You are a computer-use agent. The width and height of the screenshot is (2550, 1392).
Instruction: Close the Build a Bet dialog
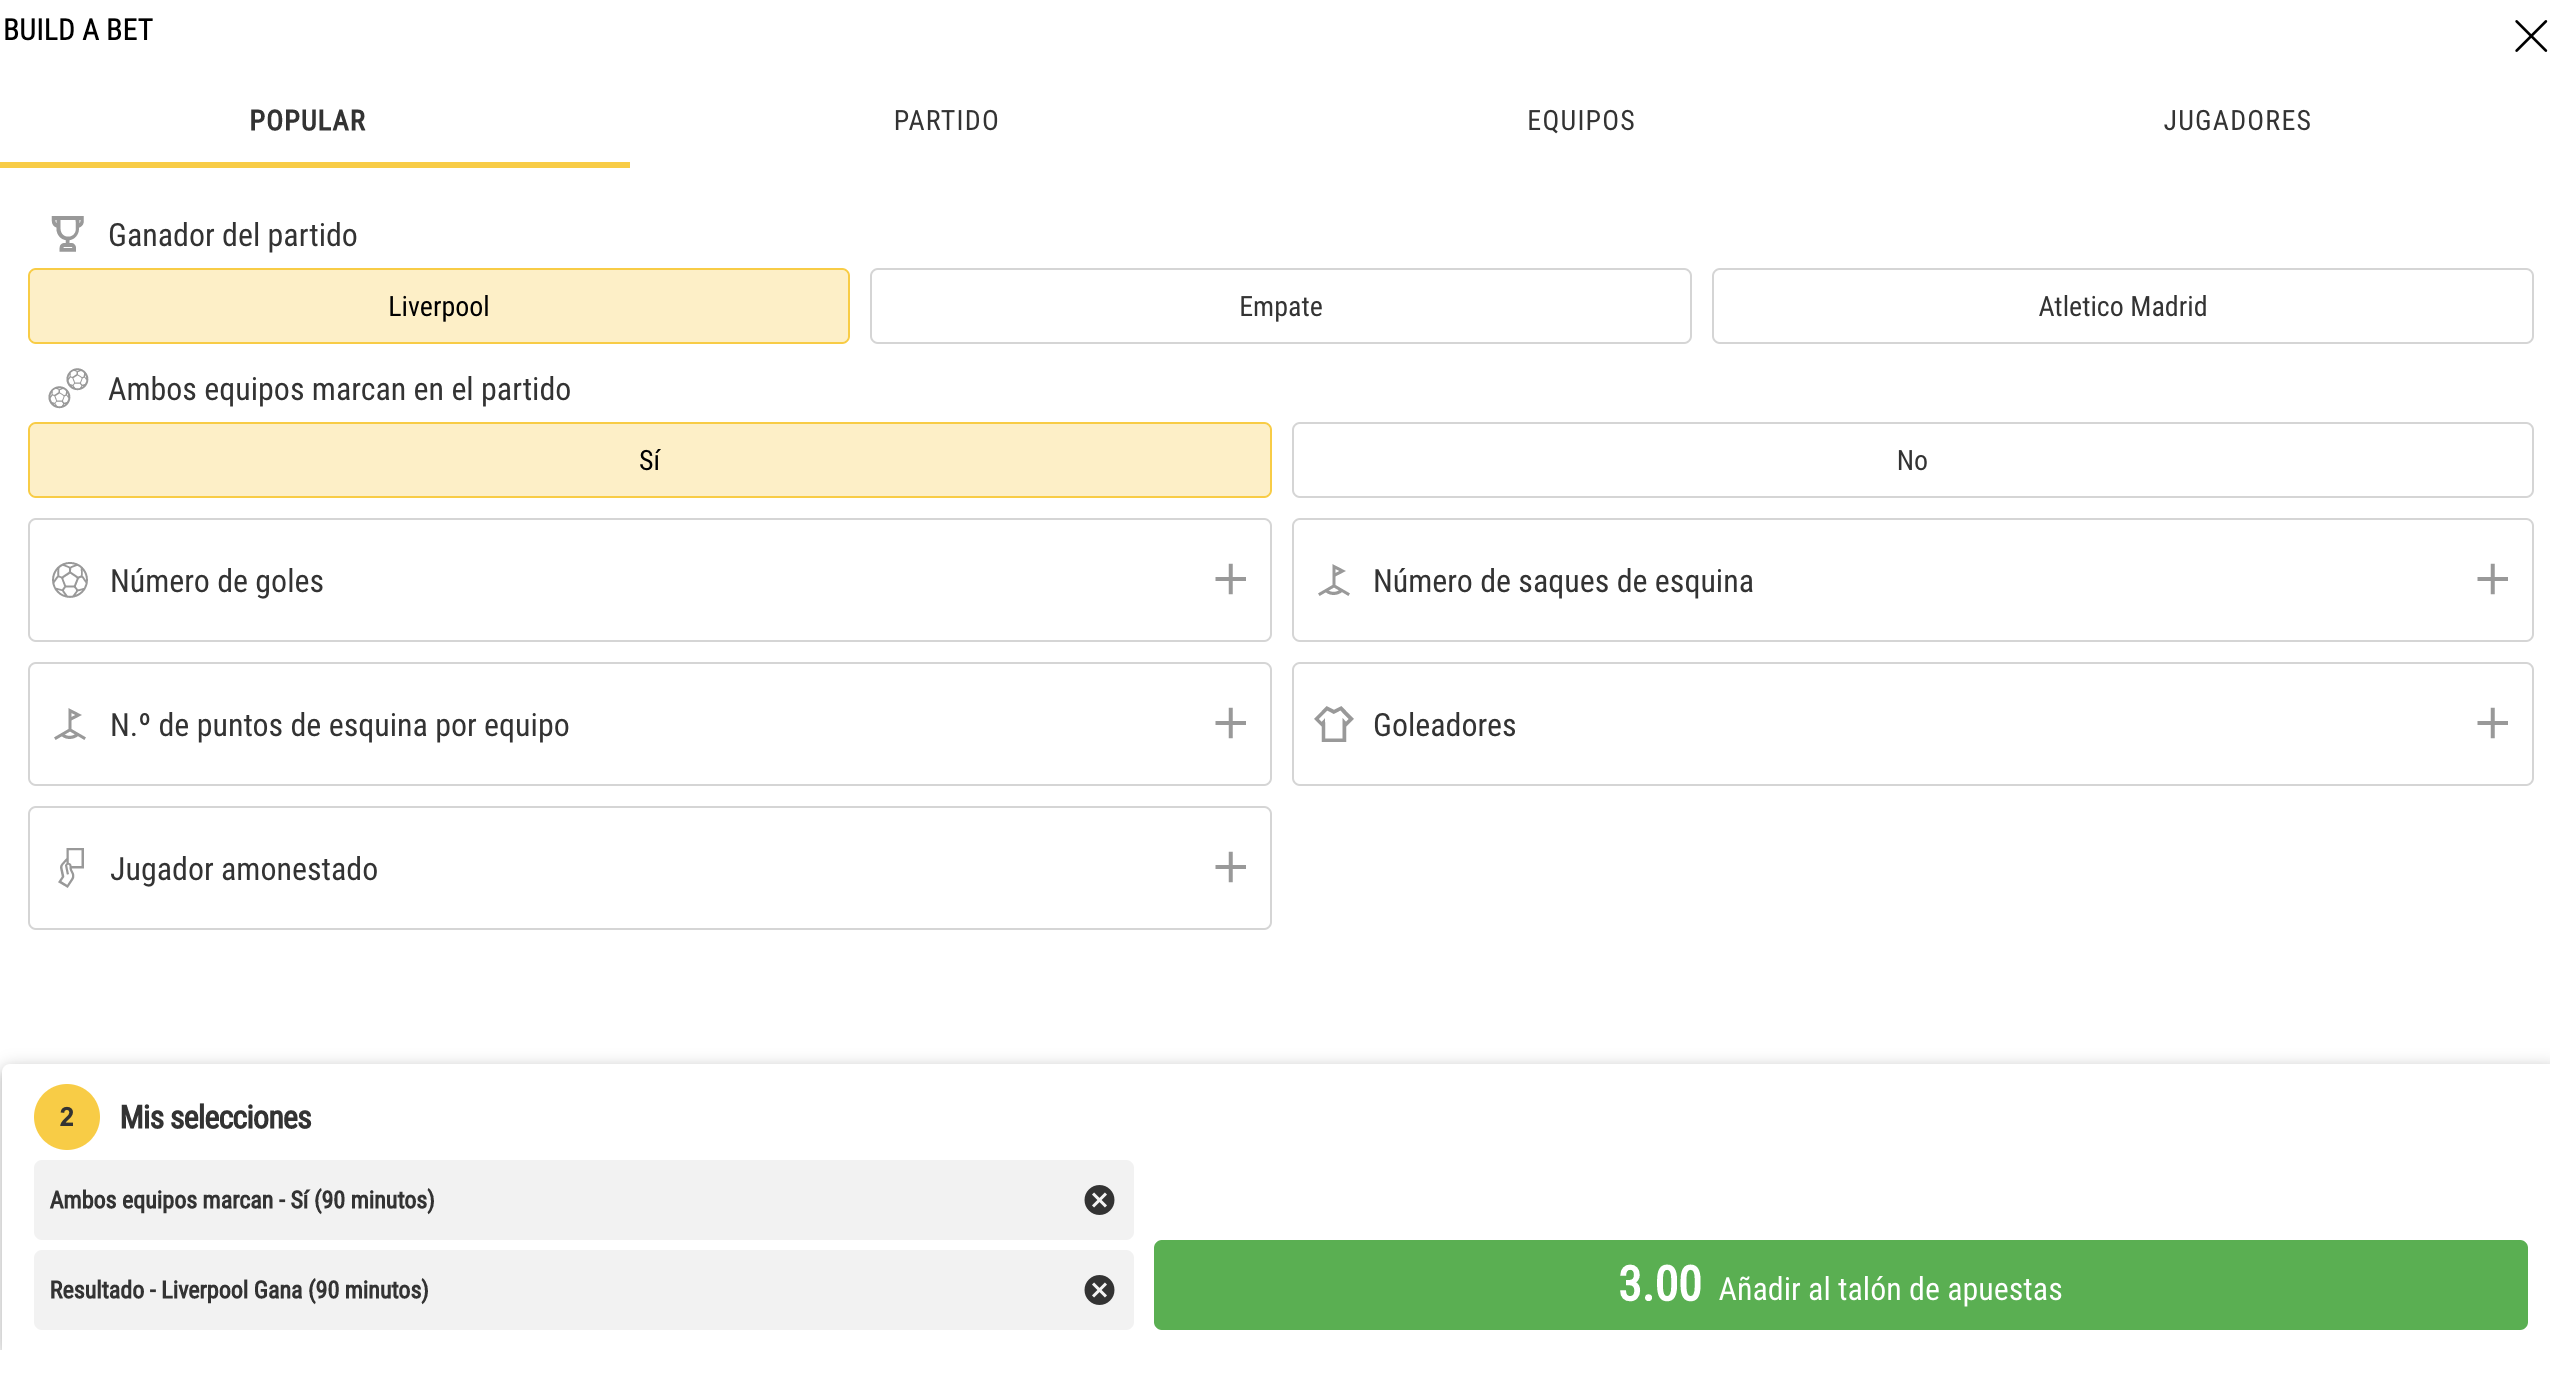click(2530, 37)
